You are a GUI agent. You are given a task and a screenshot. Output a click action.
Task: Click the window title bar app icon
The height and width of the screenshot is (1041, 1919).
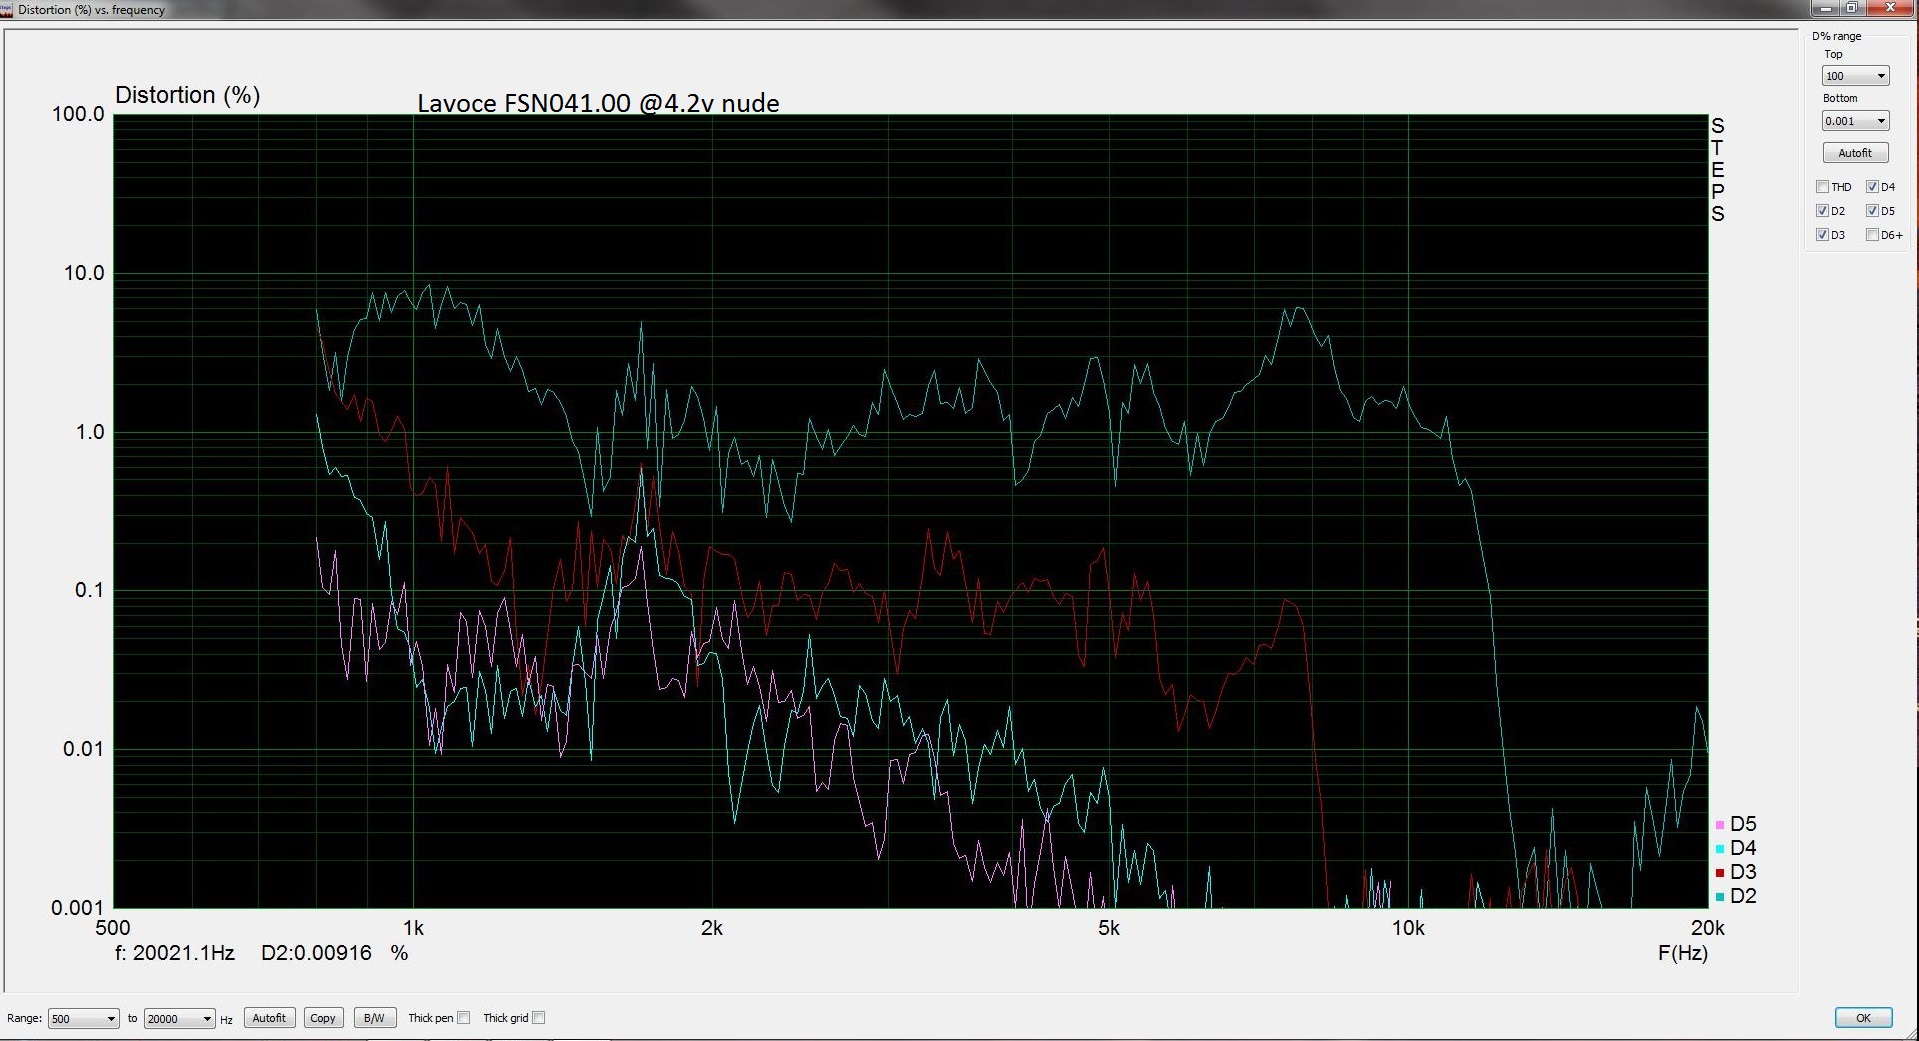[8, 9]
